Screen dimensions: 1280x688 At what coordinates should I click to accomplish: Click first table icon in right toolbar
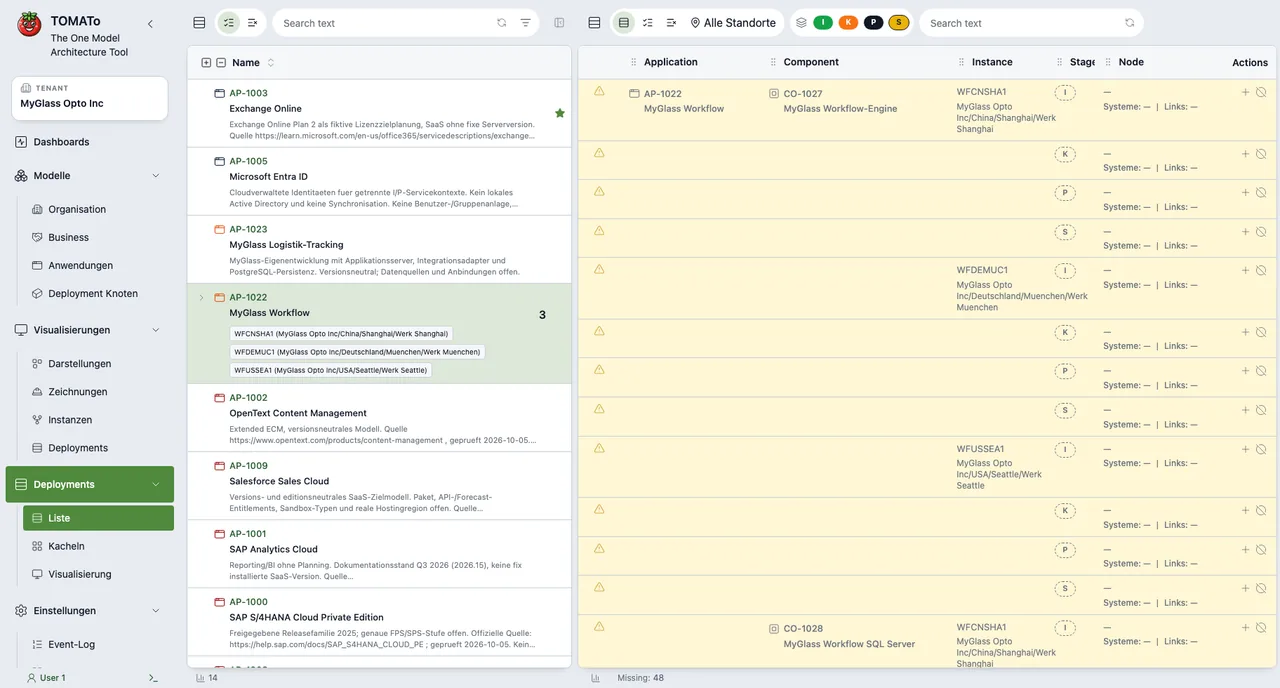(x=595, y=23)
